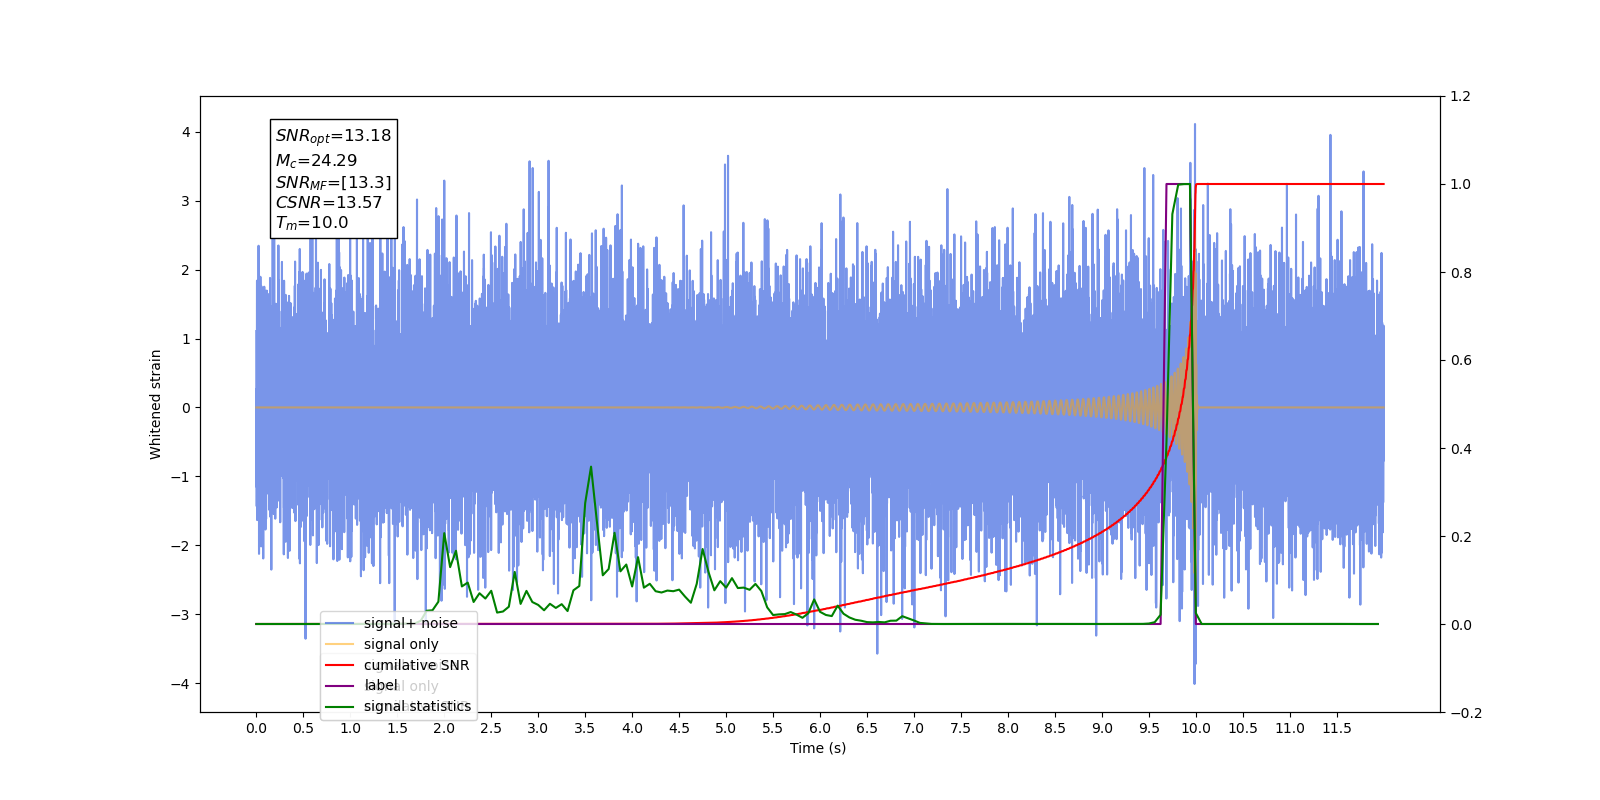Click the green line swatch in the legend
This screenshot has height=800, width=1600.
pos(340,706)
